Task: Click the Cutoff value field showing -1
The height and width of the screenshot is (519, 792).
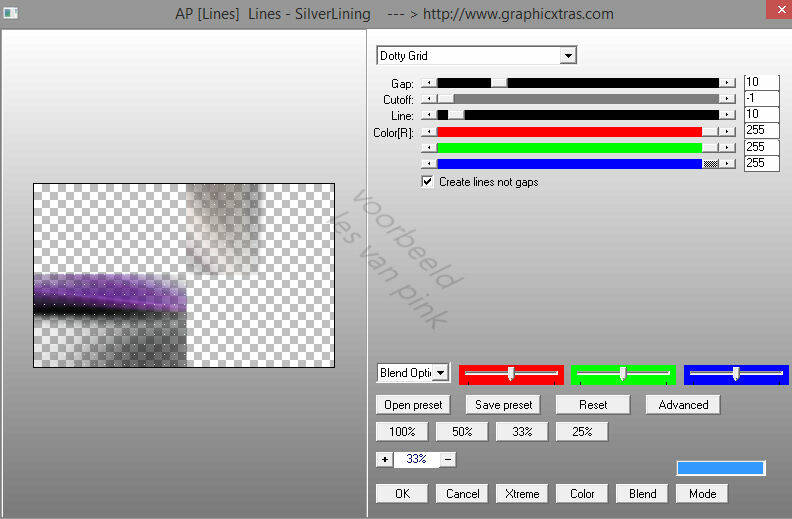Action: [761, 98]
